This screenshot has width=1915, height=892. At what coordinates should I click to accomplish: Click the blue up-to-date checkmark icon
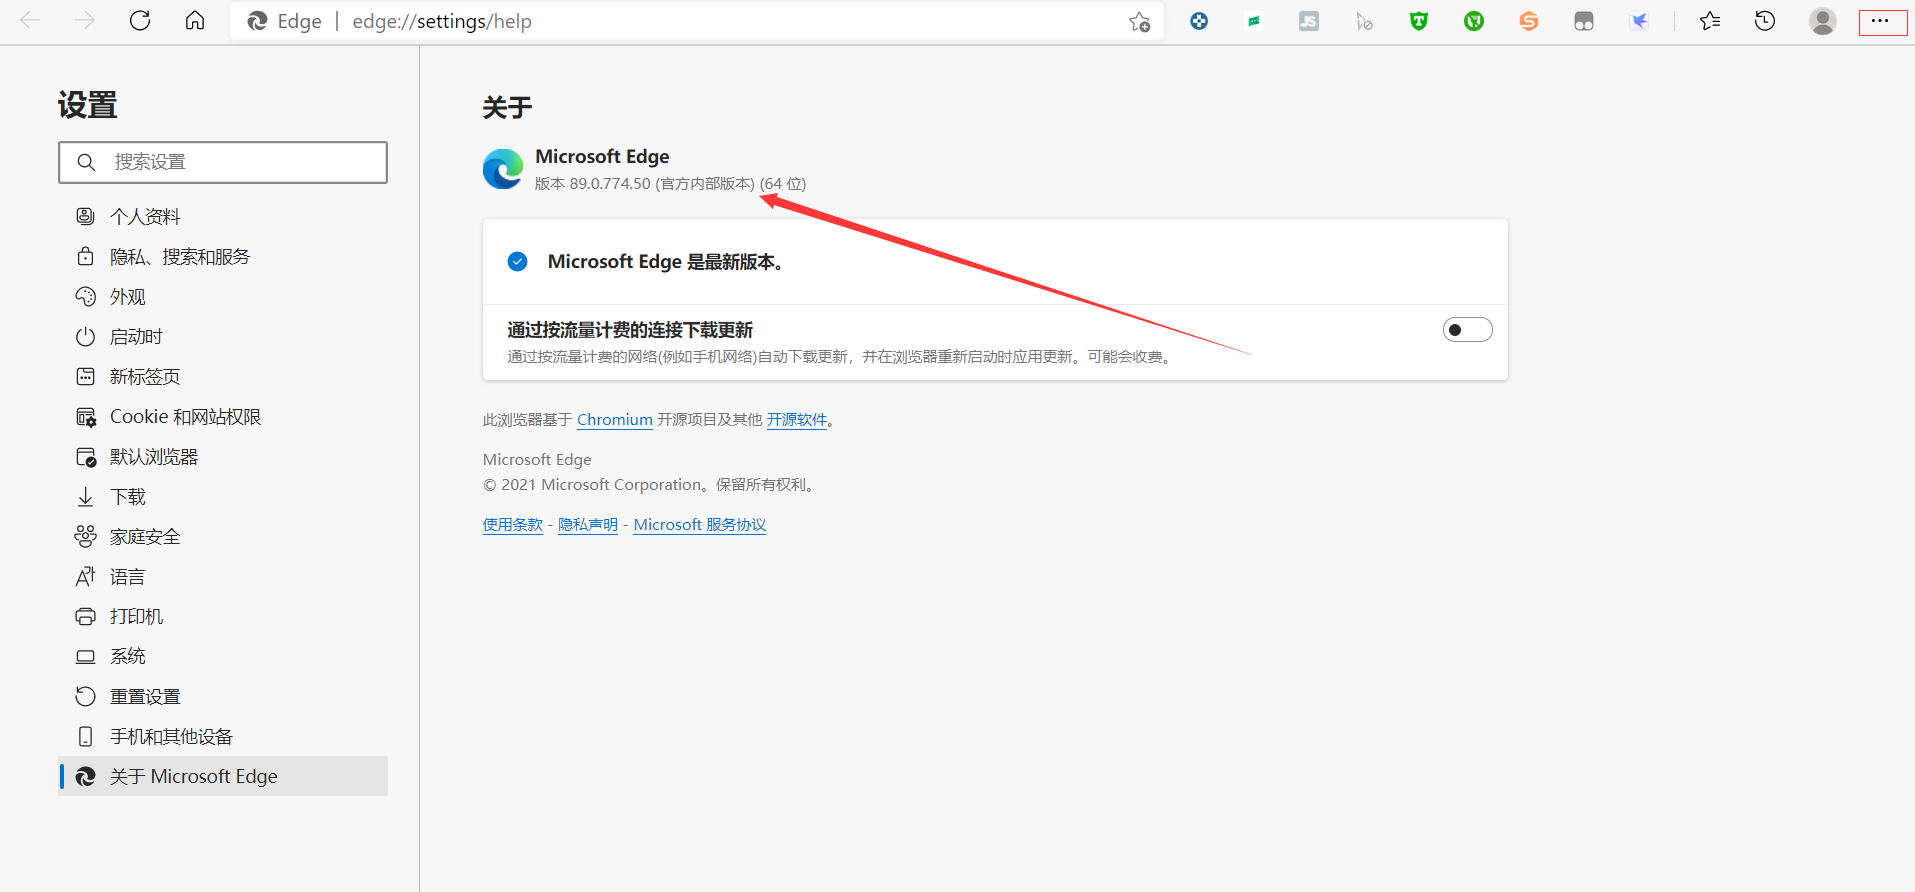[517, 262]
